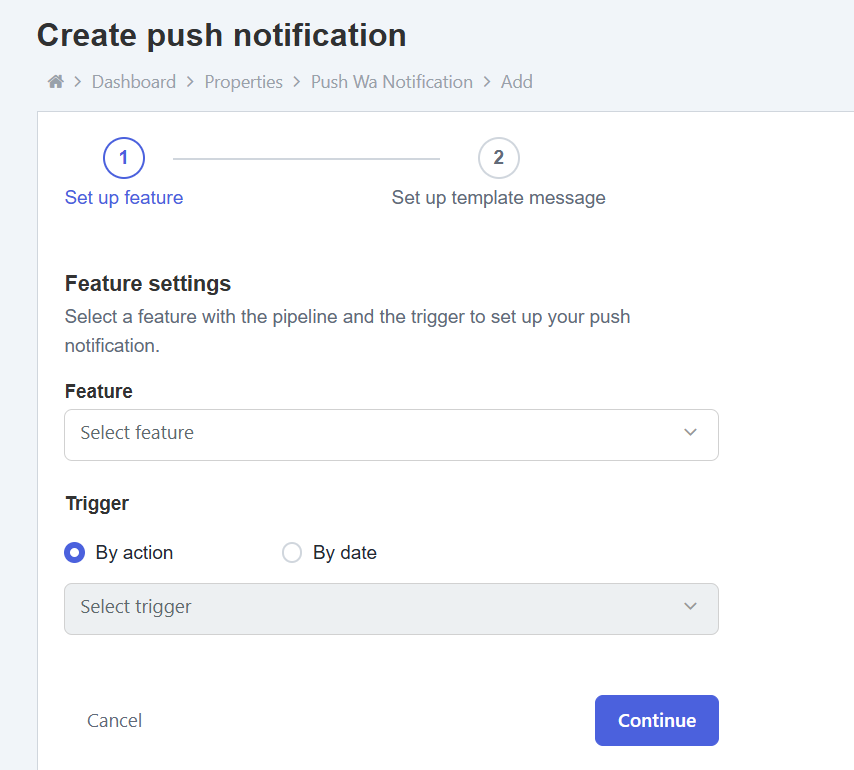Click the Create push notification heading
854x770 pixels.
(x=221, y=35)
